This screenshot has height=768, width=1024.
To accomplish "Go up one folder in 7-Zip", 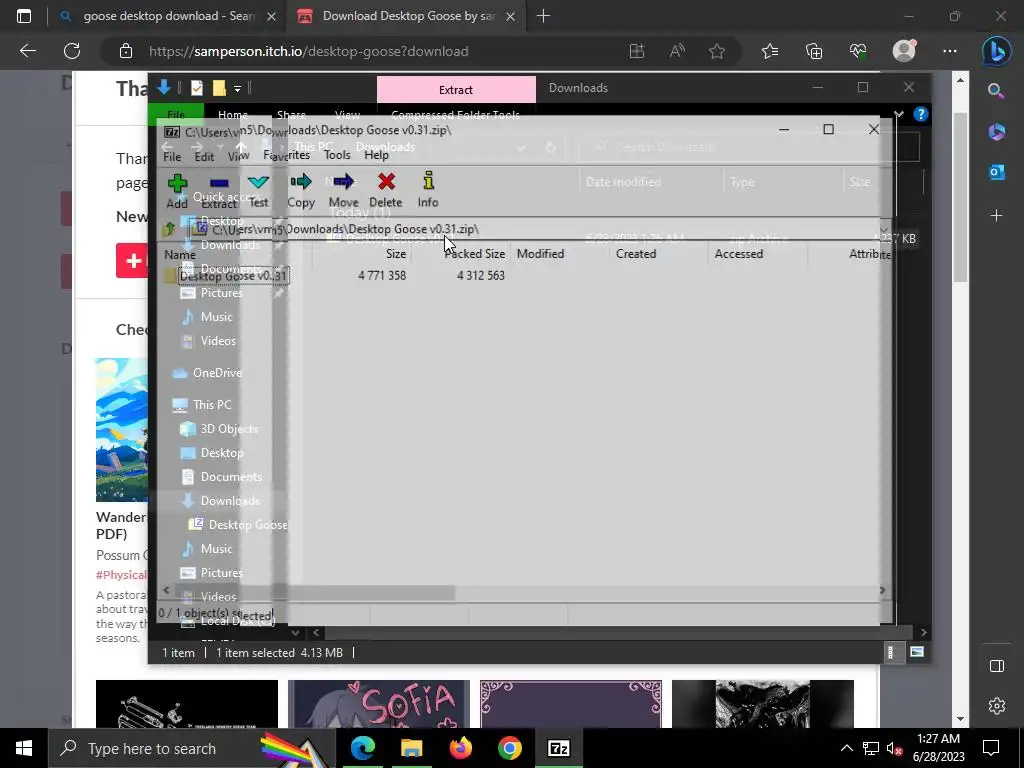I will (x=170, y=229).
